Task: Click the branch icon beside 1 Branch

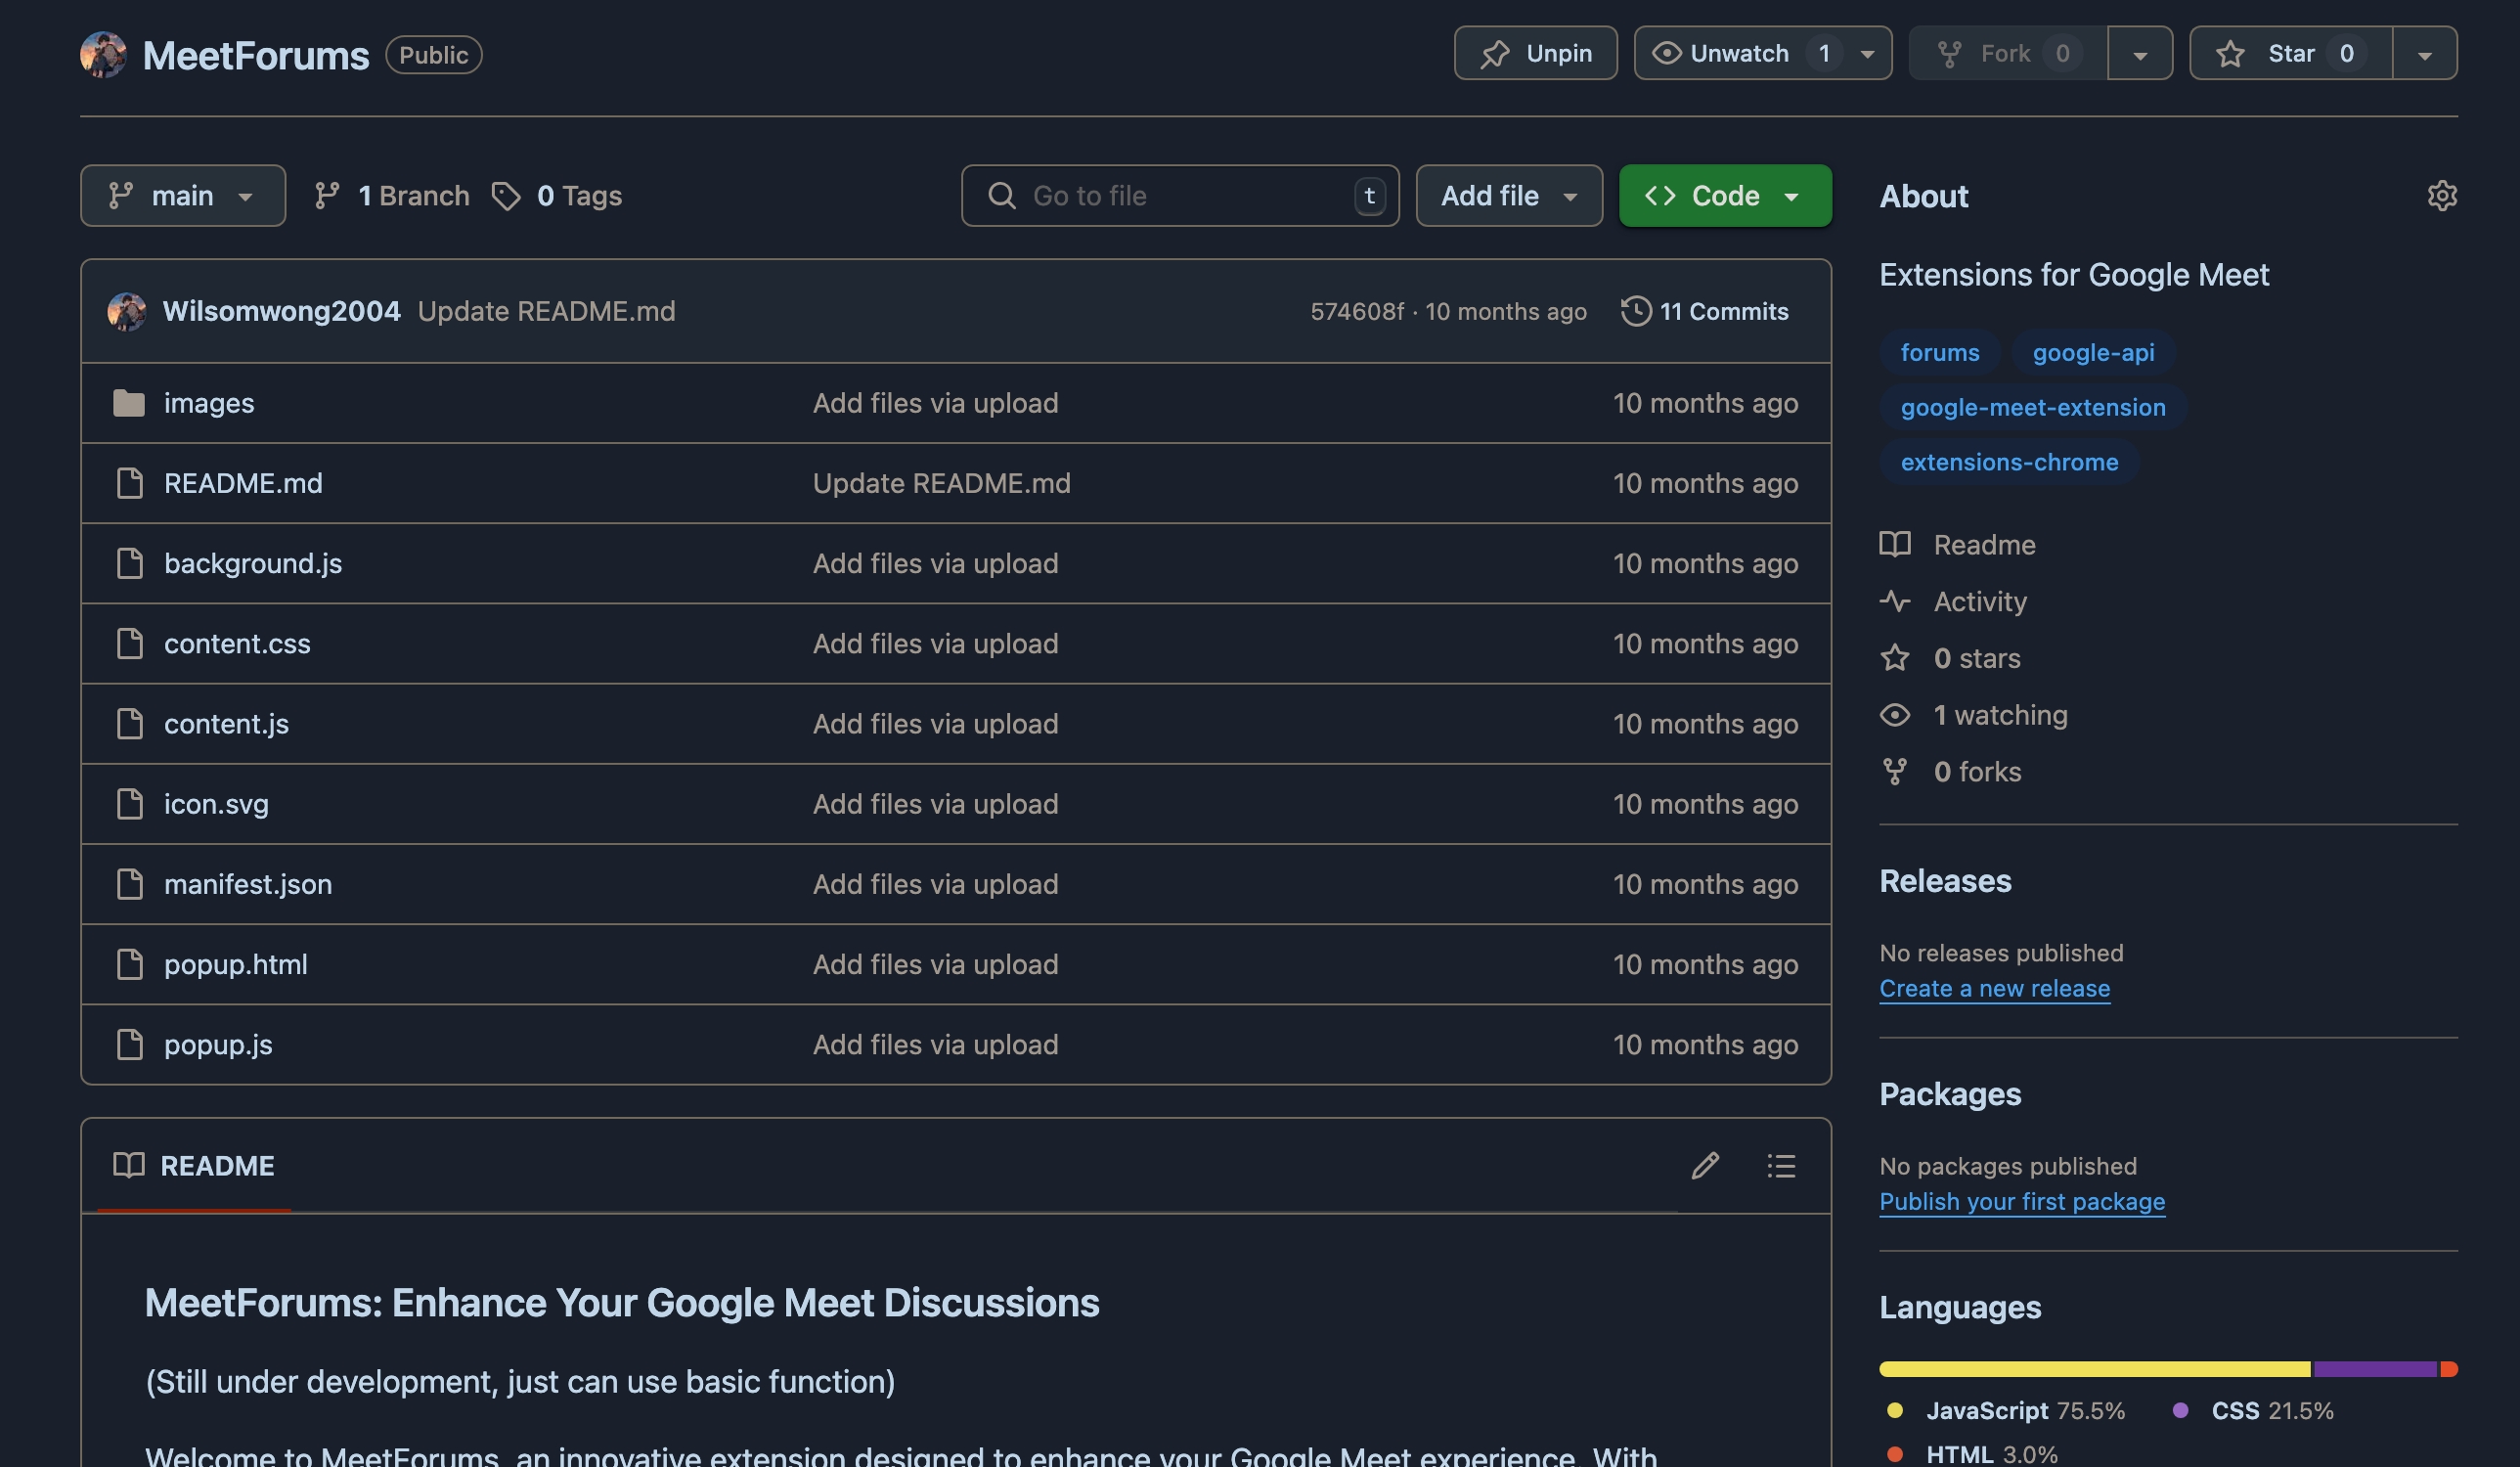Action: [327, 196]
